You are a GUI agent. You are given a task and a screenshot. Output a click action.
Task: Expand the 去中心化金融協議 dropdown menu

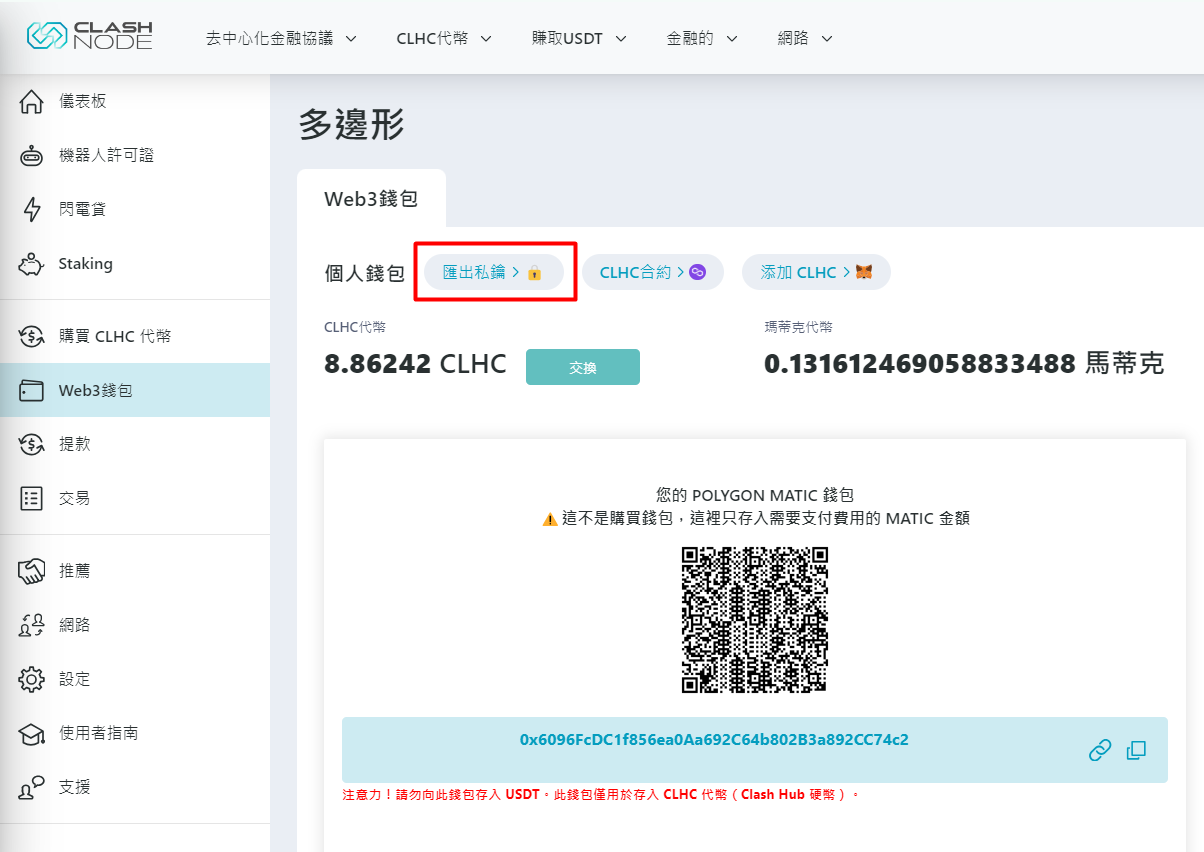pos(281,38)
